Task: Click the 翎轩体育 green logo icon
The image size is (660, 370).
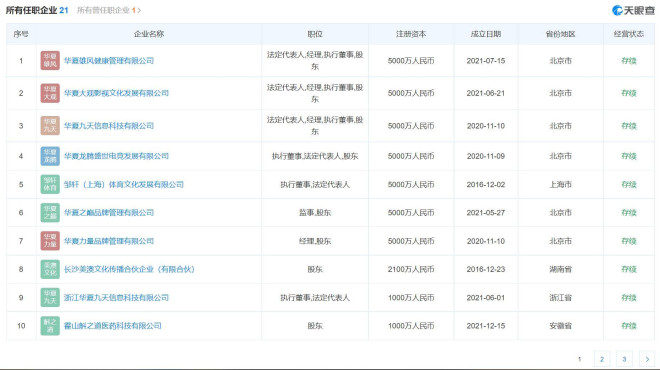Action: pyautogui.click(x=50, y=184)
